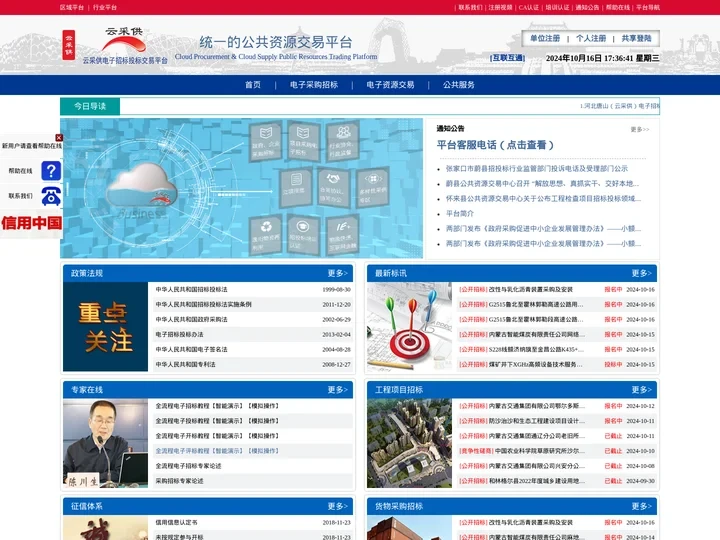The image size is (720, 540).
Task: Open 平台客服电话（点击查看）headline
Action: tap(495, 145)
